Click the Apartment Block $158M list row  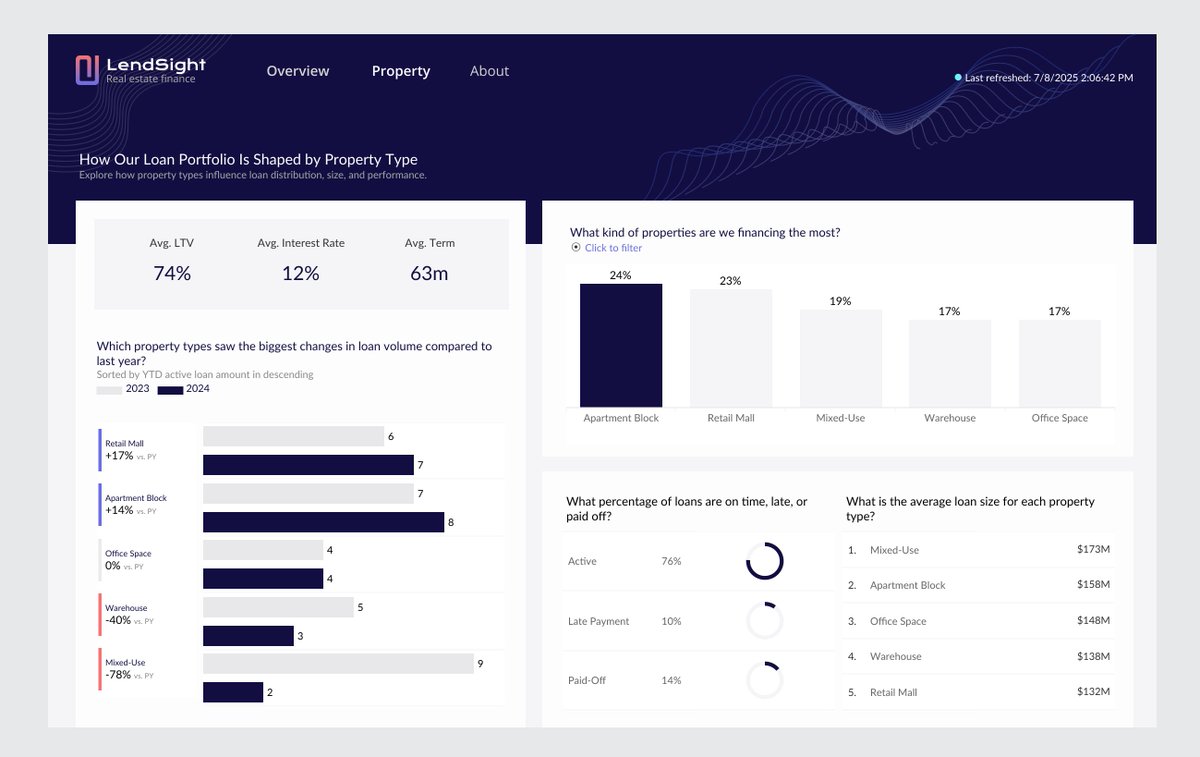point(979,585)
